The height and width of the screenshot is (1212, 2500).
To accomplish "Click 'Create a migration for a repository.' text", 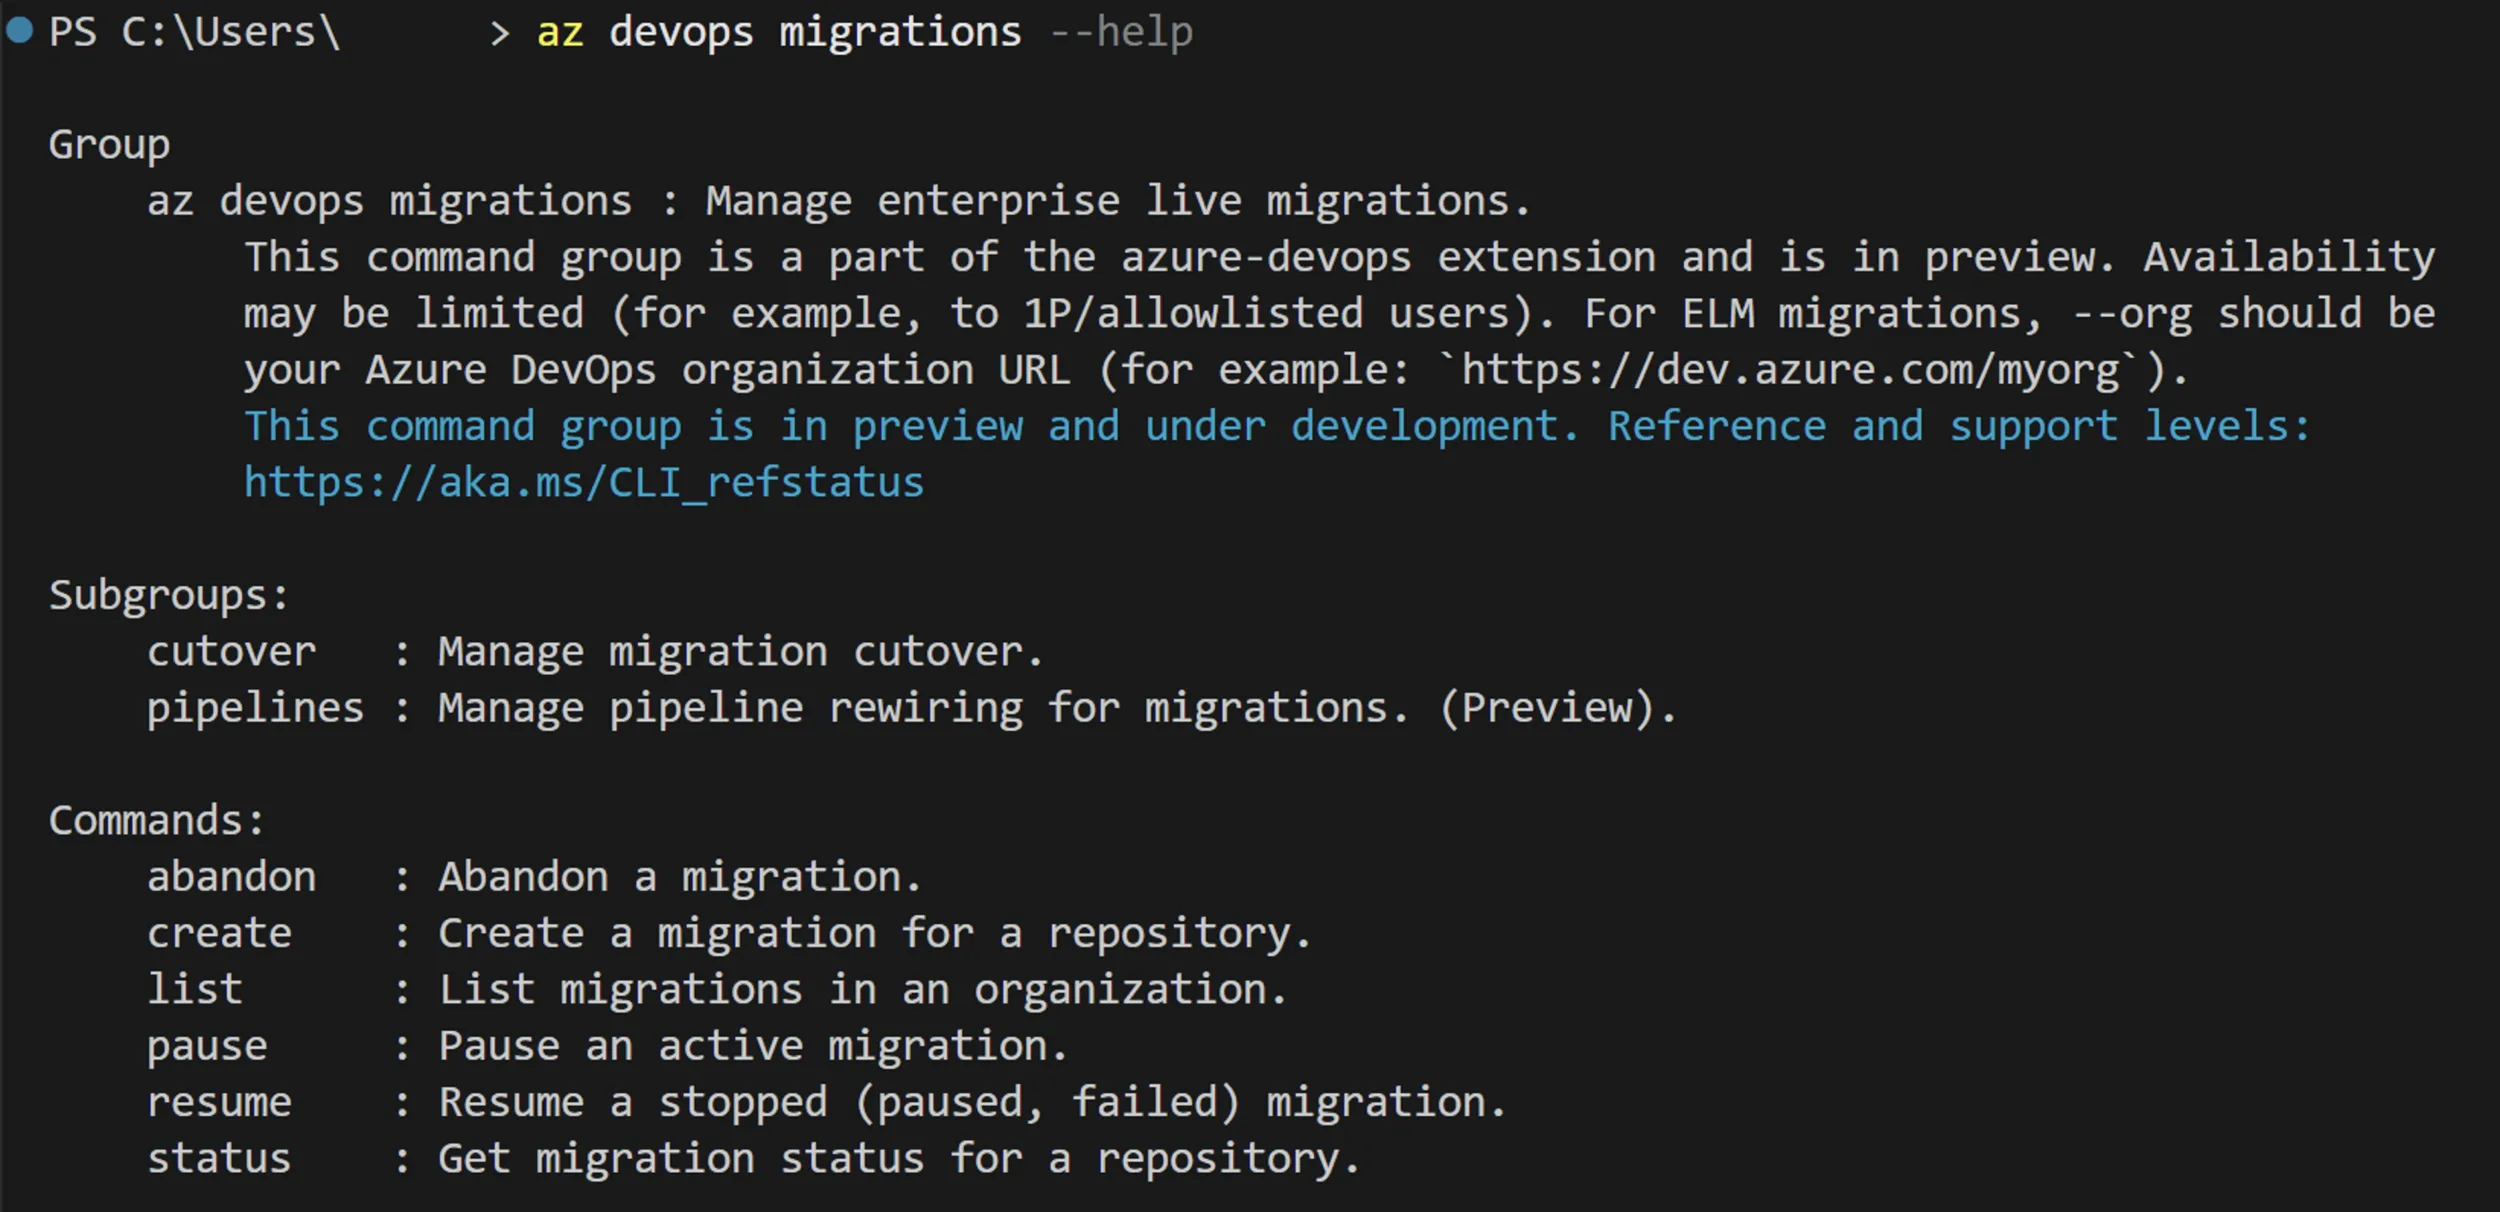I will point(875,934).
